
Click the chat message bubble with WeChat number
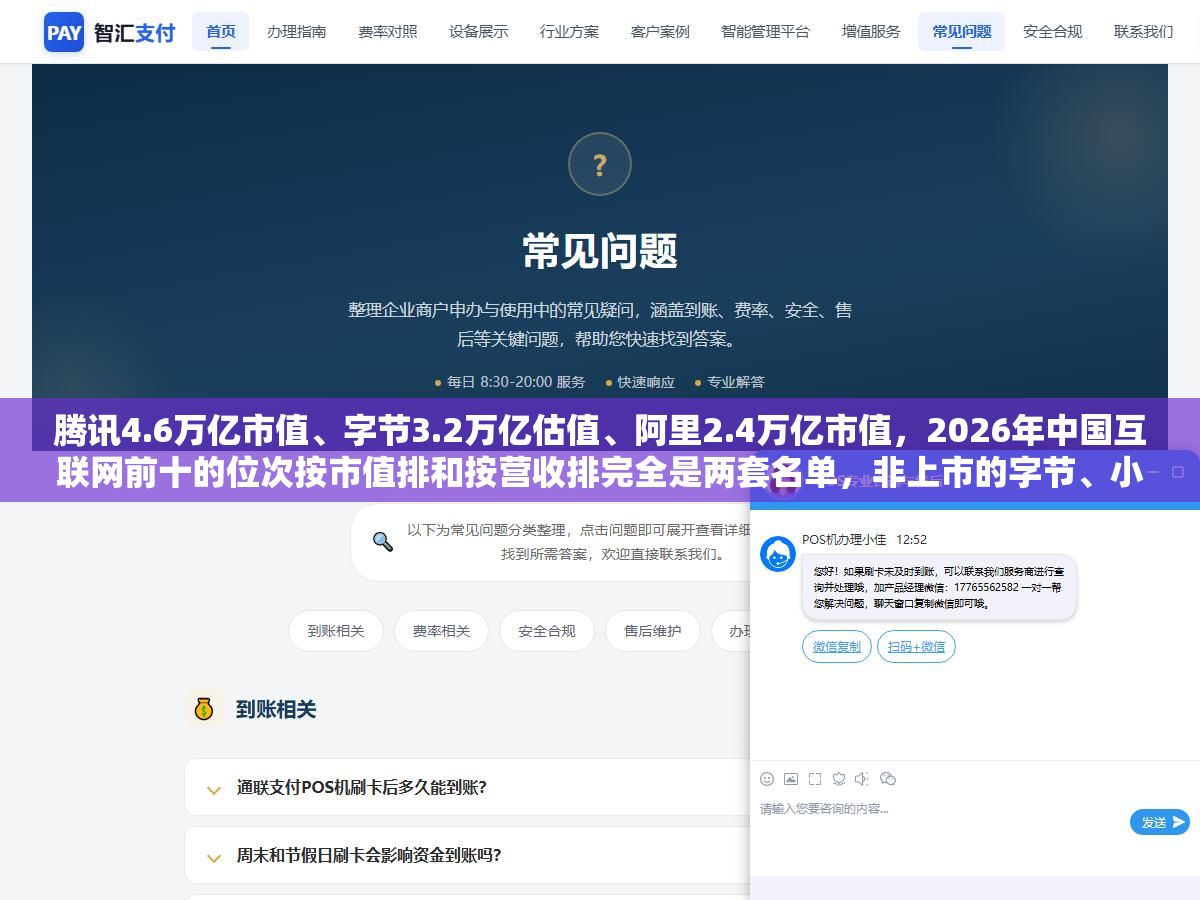tap(939, 587)
